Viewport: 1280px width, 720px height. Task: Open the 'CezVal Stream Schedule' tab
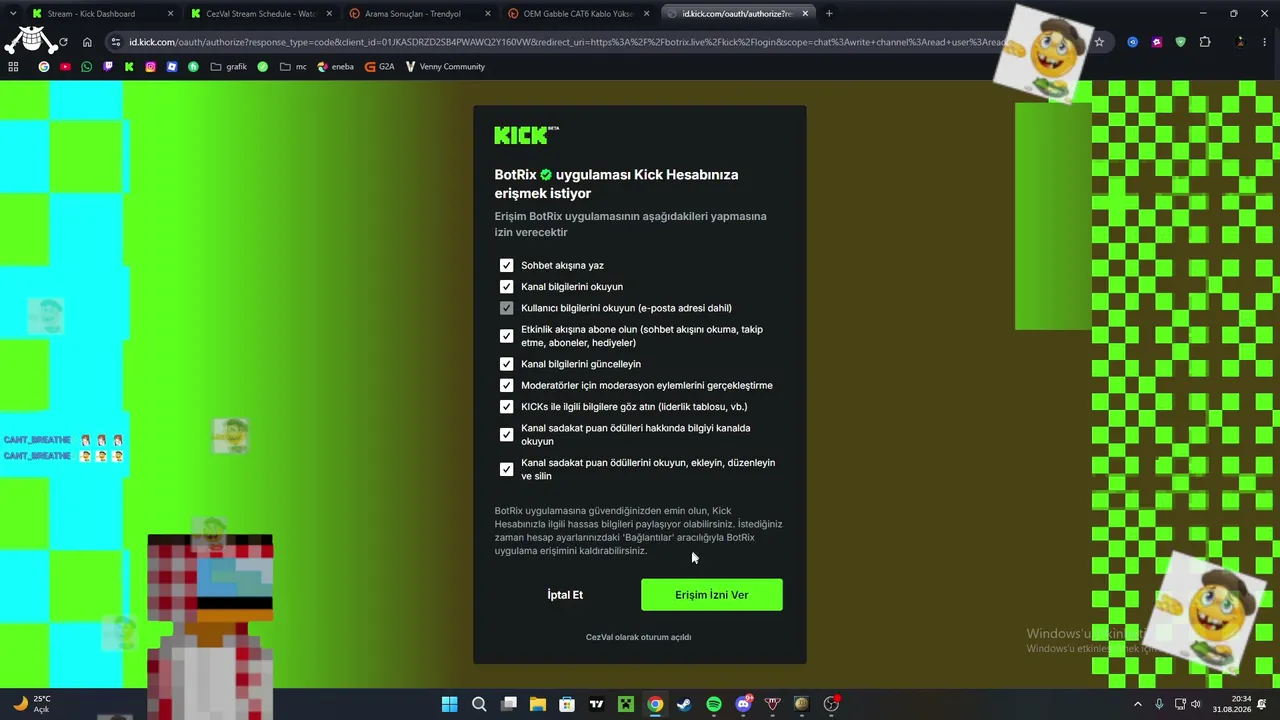pos(261,14)
